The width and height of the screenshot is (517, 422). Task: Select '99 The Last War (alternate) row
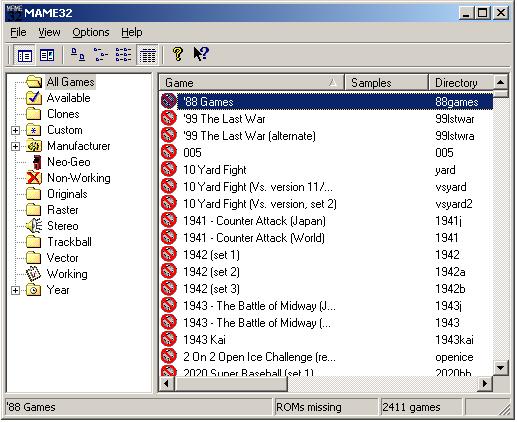[327, 136]
